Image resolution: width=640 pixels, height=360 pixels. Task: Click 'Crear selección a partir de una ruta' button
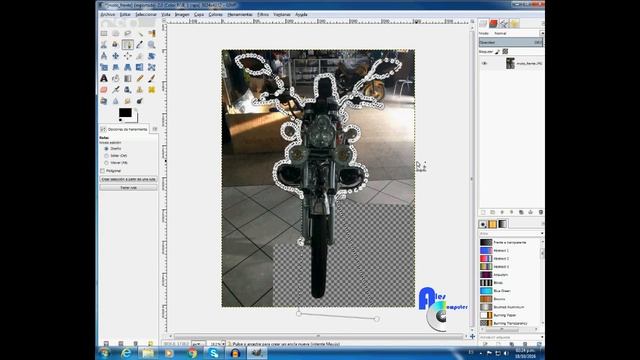click(129, 179)
